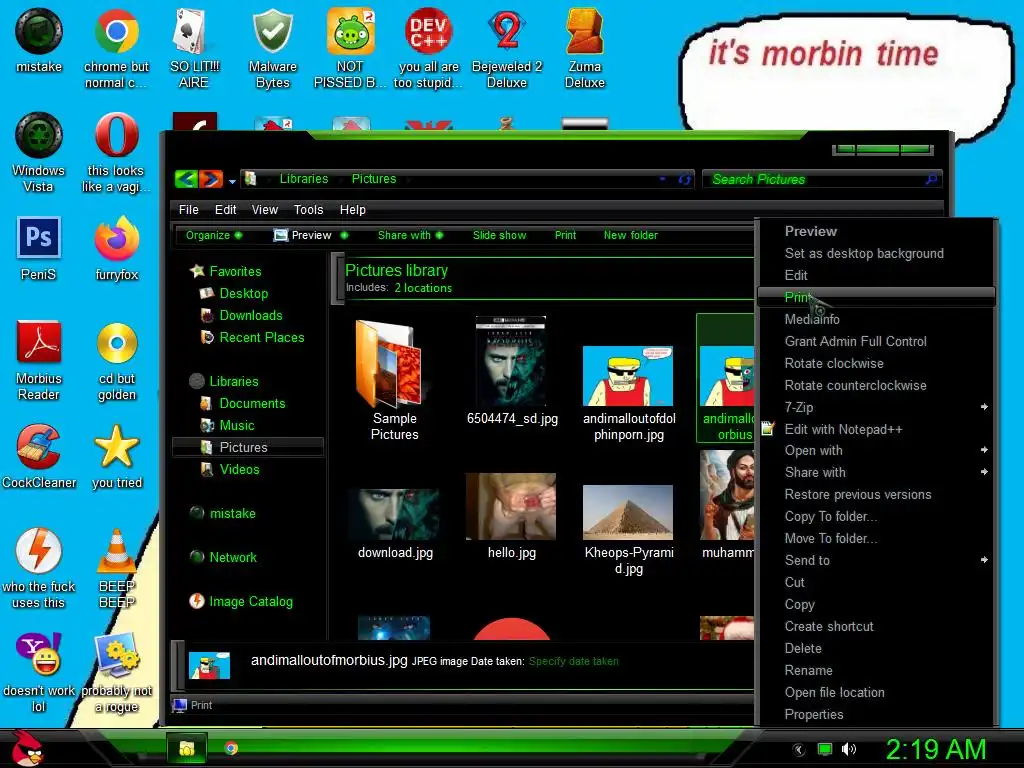
Task: Select the Kheops-Pyramid.jpg thumbnail
Action: pyautogui.click(x=628, y=511)
